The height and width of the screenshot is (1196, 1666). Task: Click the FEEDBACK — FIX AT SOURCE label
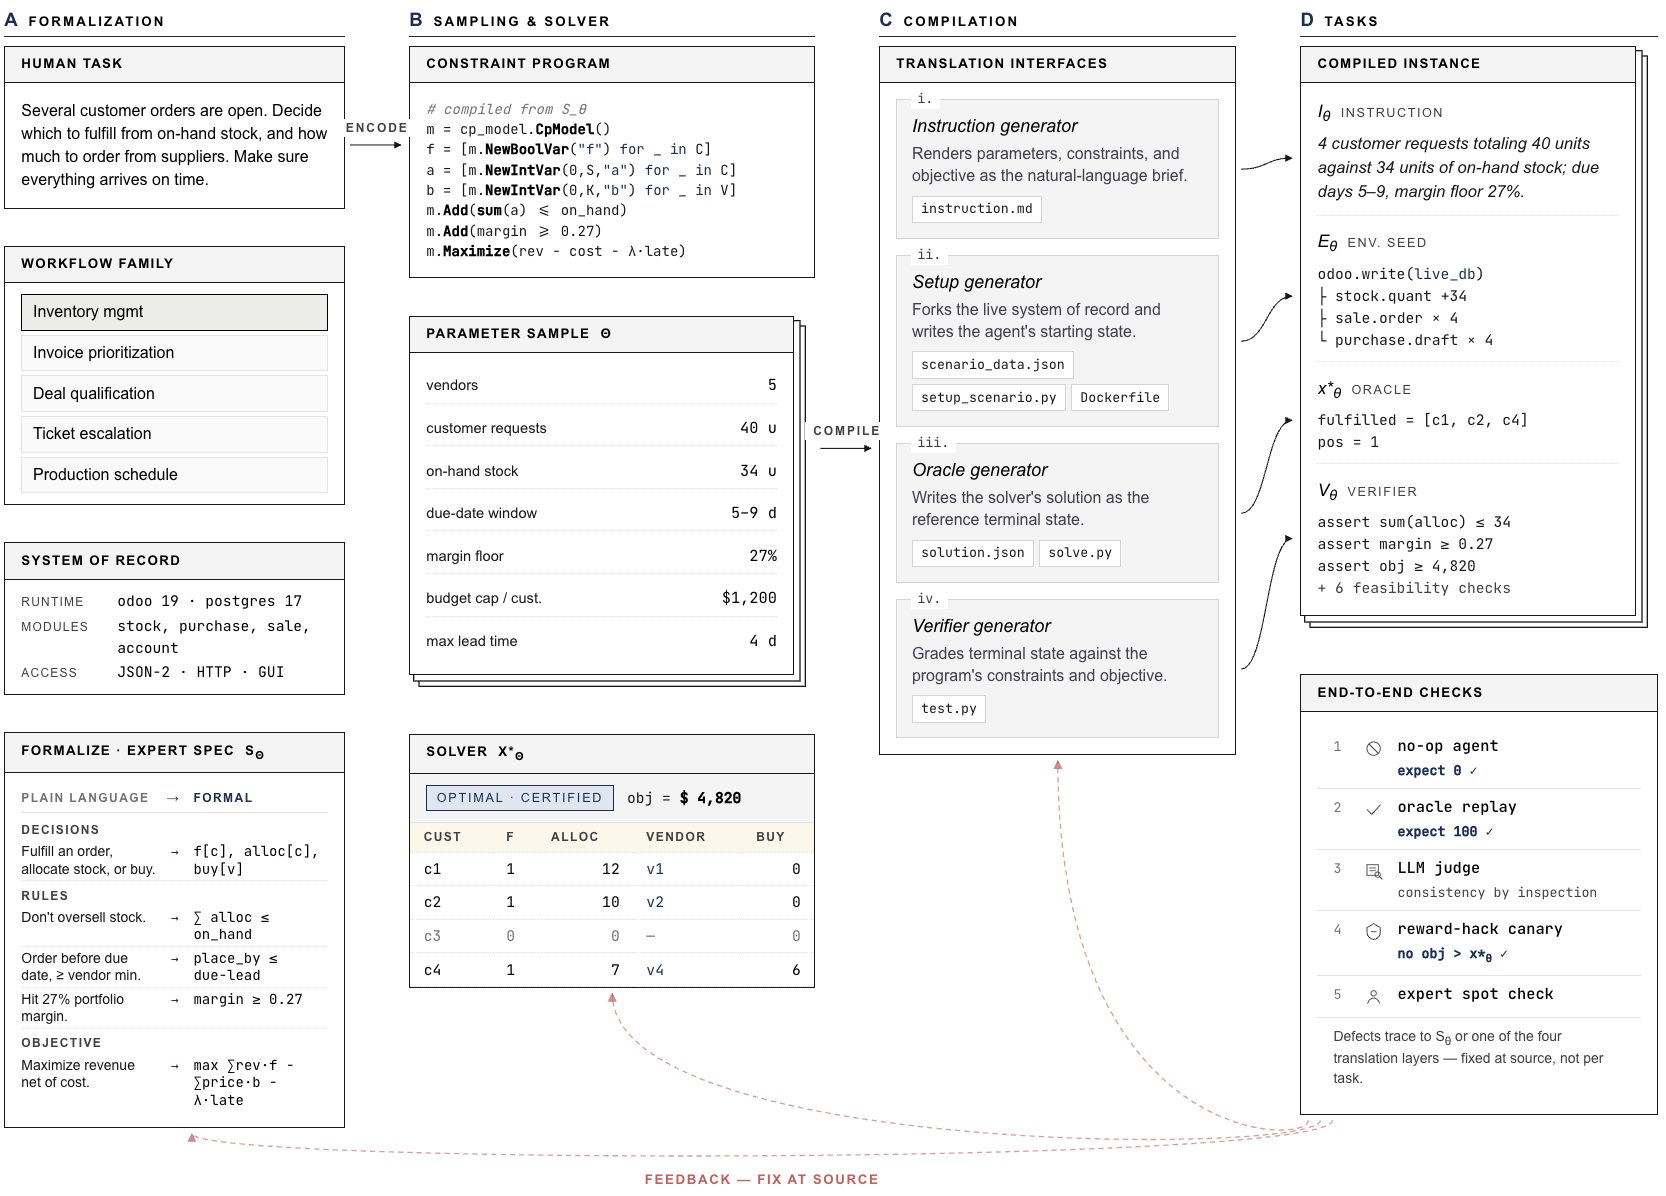tap(761, 1180)
